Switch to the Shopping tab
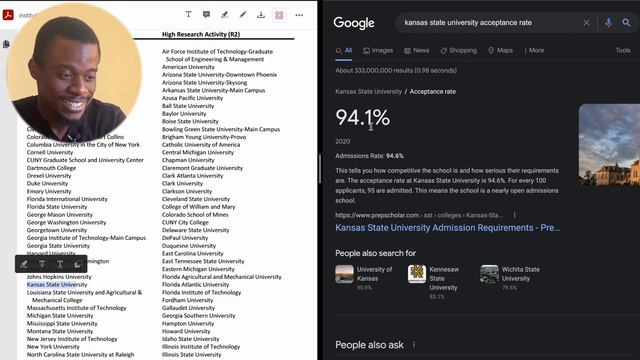 [x=458, y=51]
